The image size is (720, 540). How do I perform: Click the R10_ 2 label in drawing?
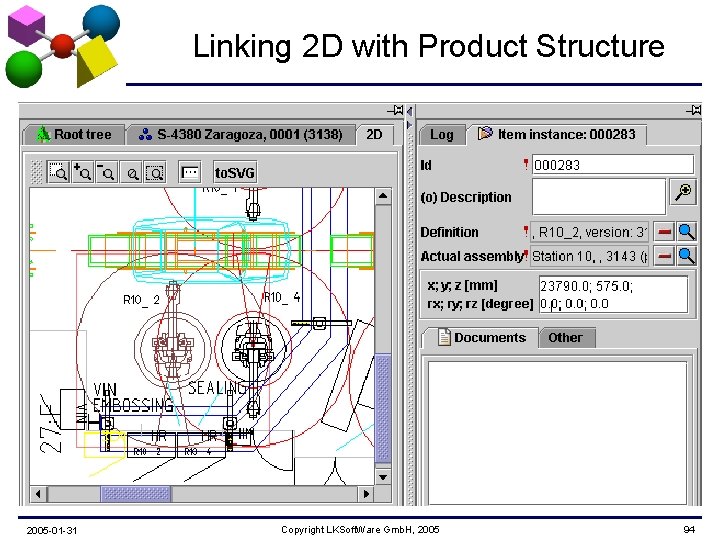pos(141,300)
